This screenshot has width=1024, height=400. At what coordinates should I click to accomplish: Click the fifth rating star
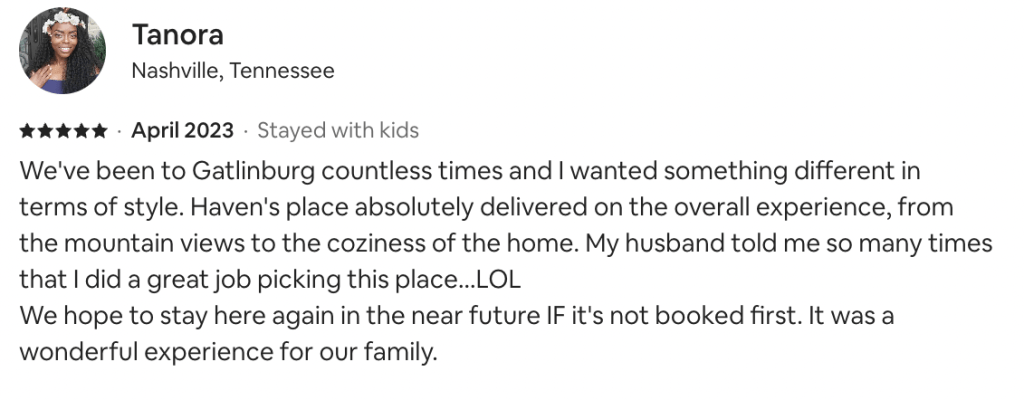tap(99, 131)
